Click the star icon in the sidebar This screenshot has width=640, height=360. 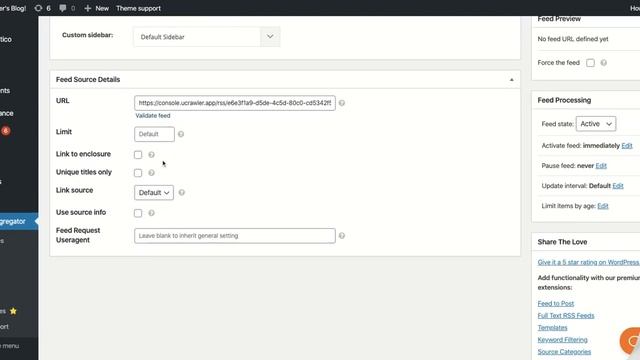[13, 311]
